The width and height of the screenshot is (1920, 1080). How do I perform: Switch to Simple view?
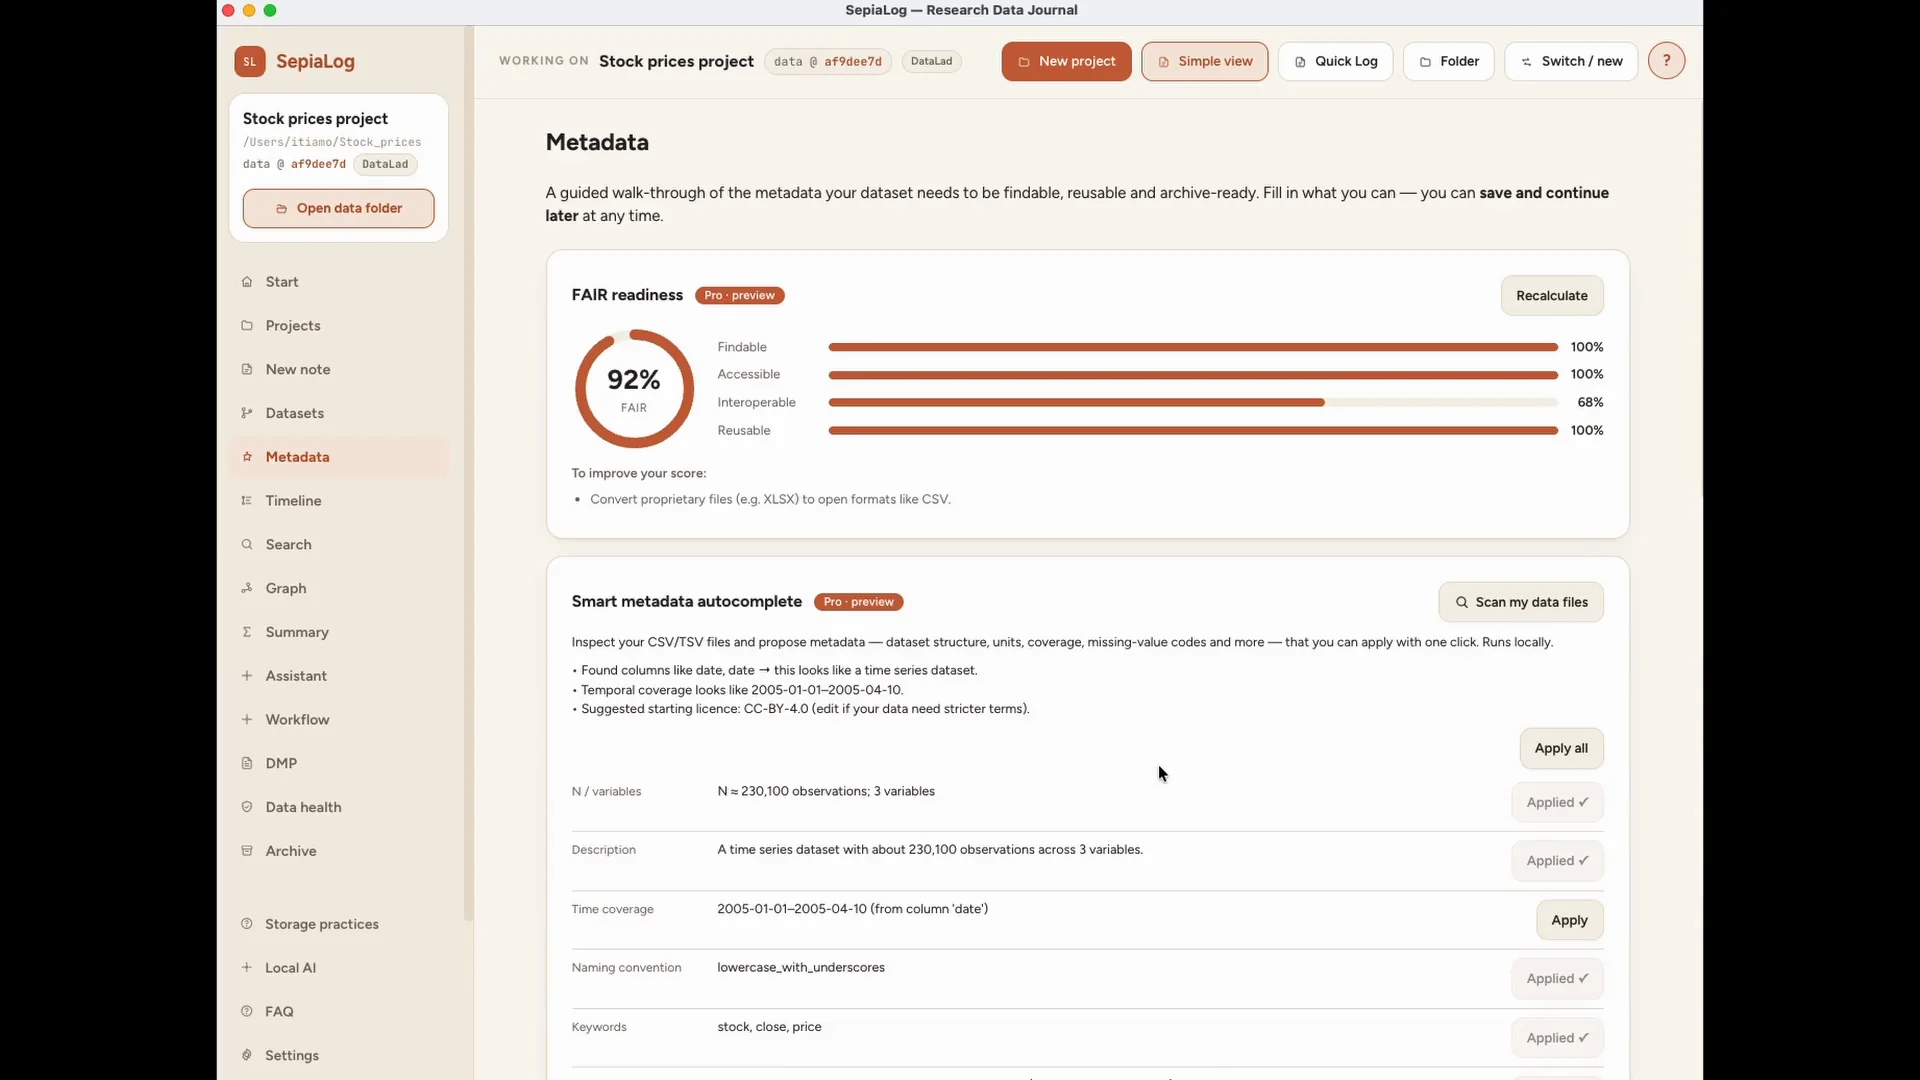click(1204, 61)
